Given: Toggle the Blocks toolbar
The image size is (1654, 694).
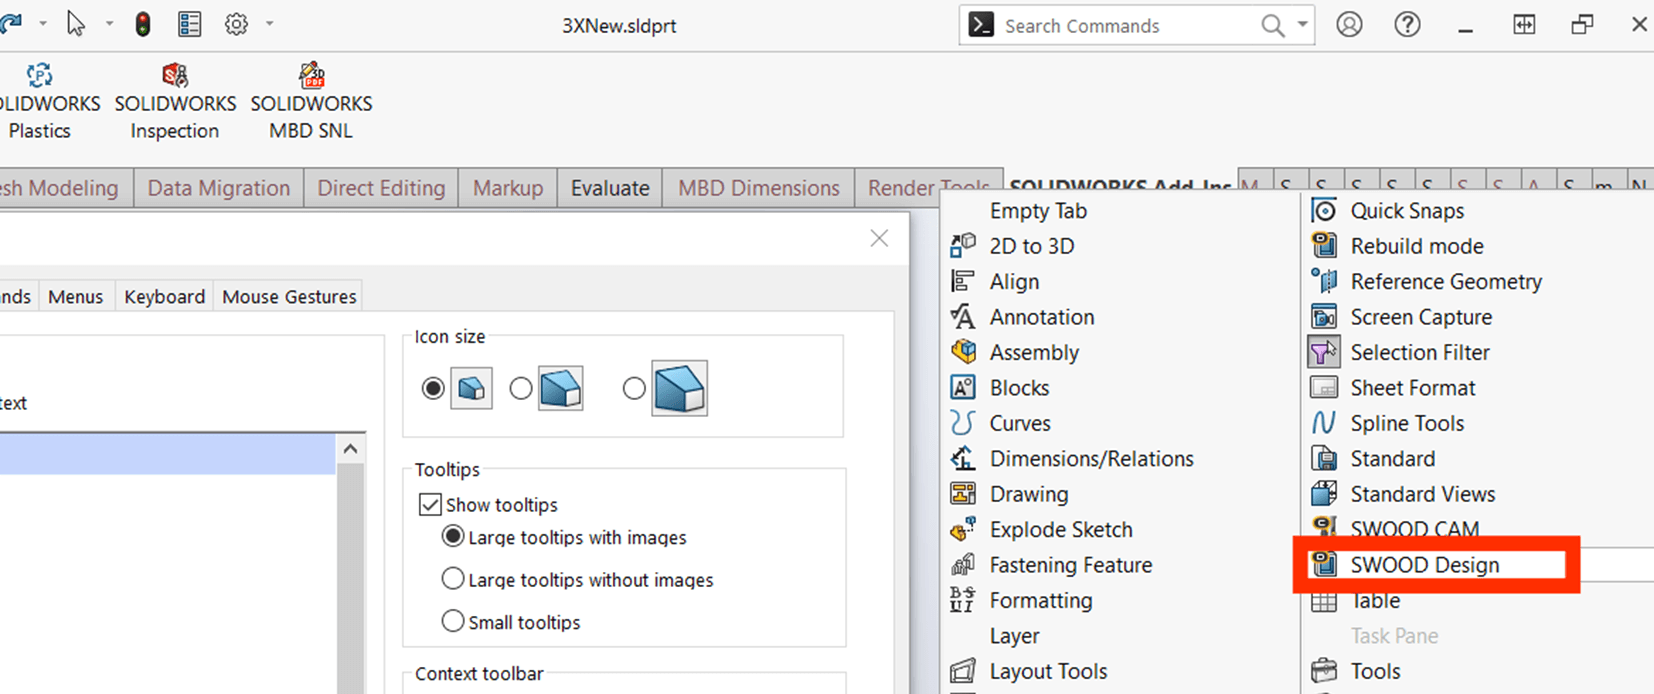Looking at the screenshot, I should [x=1019, y=388].
